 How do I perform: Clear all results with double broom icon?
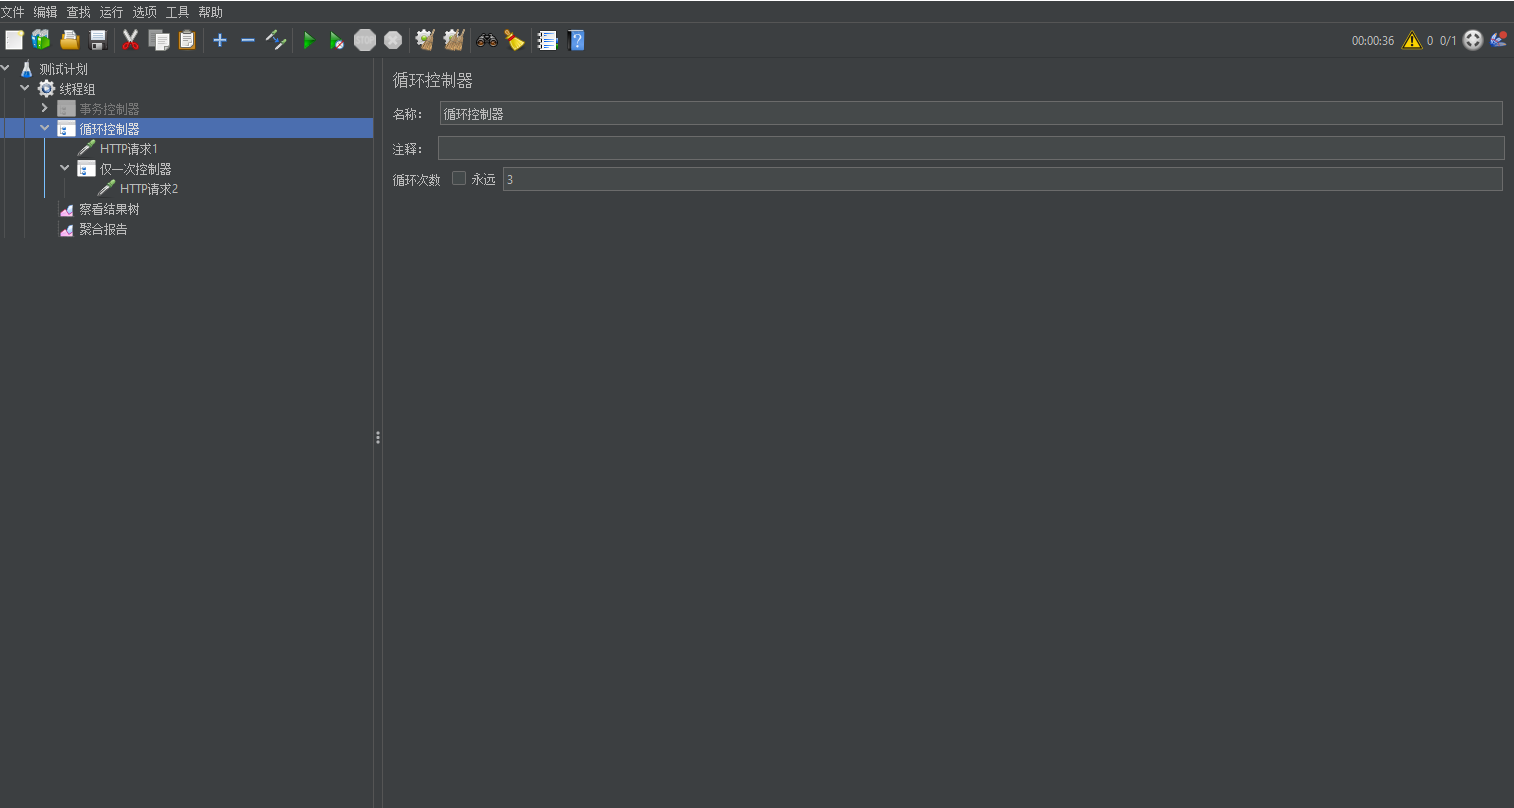(x=454, y=40)
